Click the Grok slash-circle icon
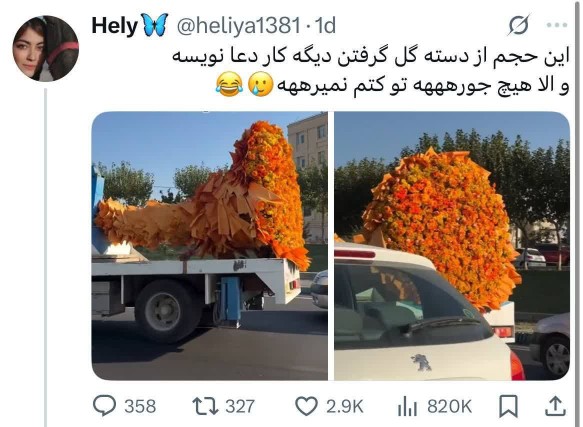The width and height of the screenshot is (583, 427). [x=519, y=25]
